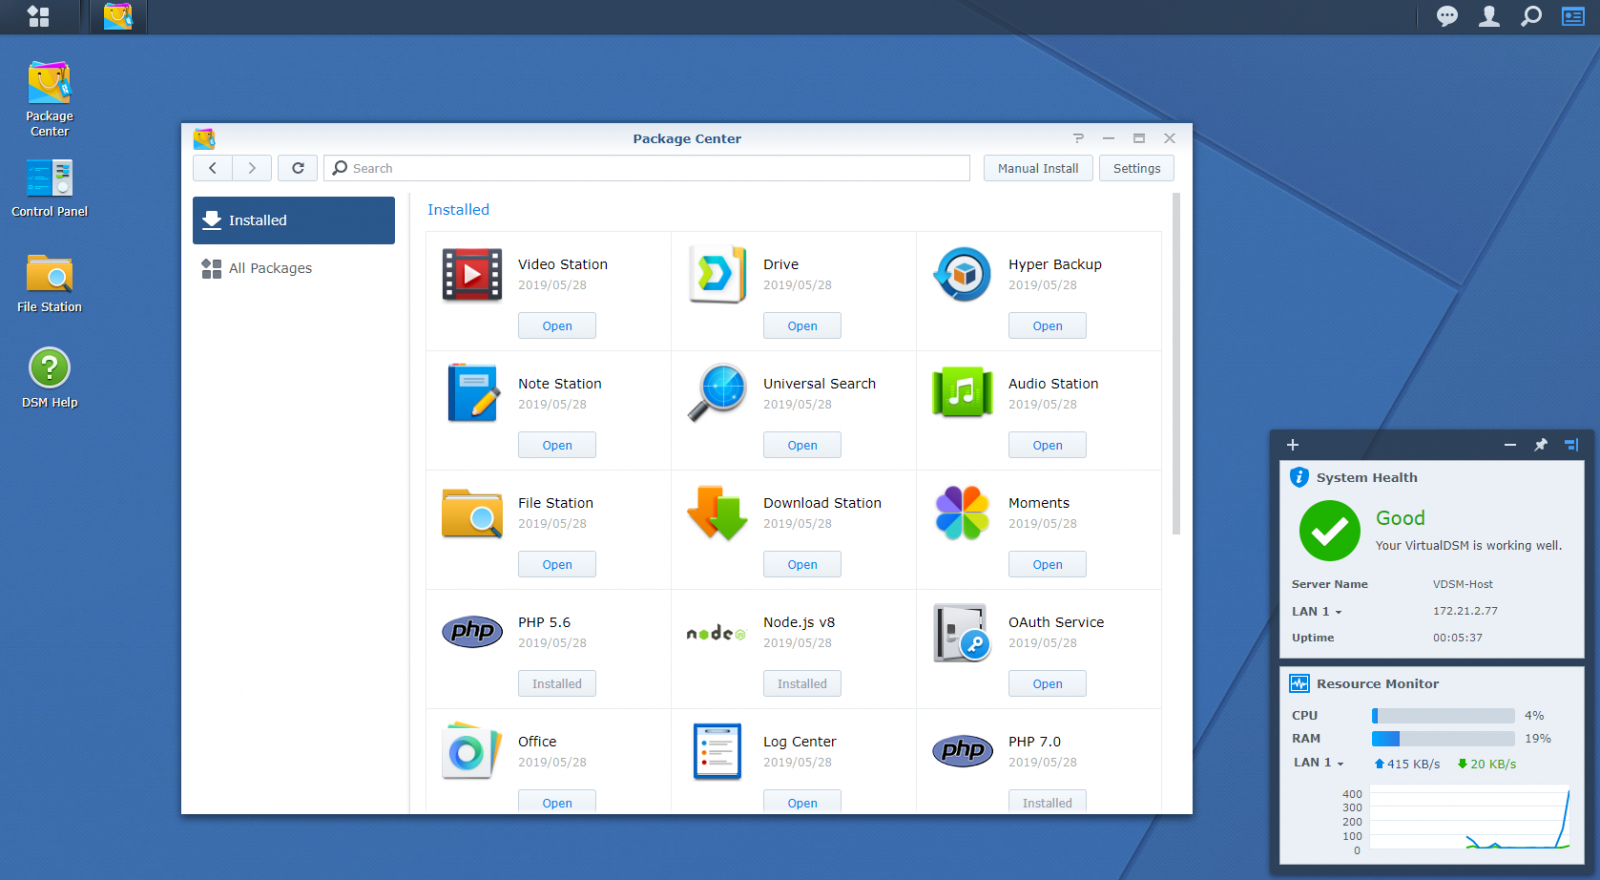This screenshot has height=880, width=1600.
Task: Open the desktop search magnifier icon
Action: [x=1531, y=16]
